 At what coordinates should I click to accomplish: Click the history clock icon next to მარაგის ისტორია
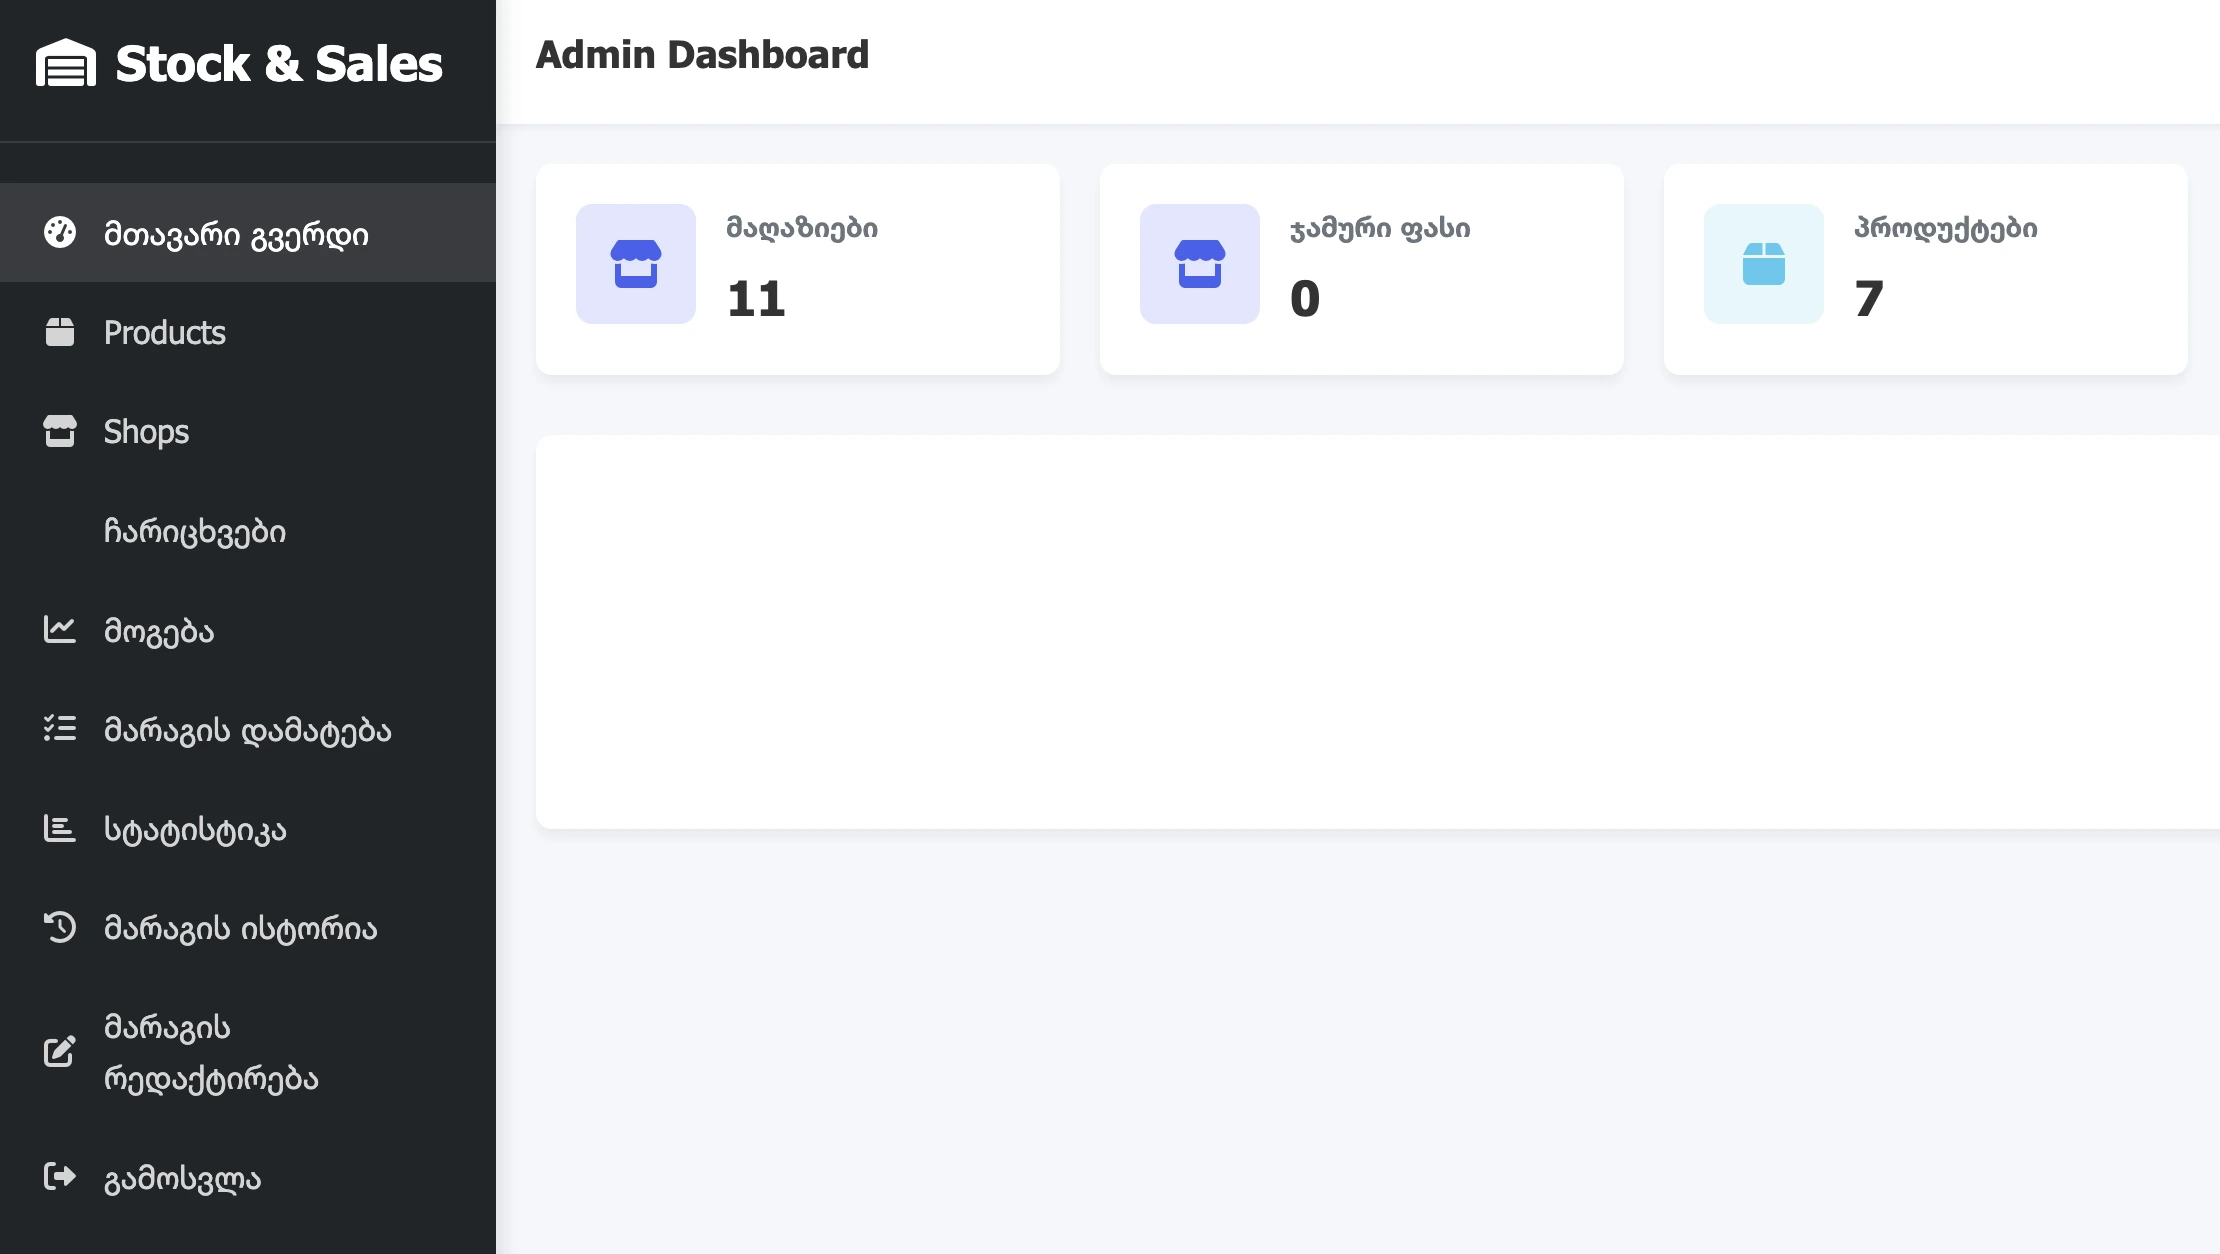[60, 928]
